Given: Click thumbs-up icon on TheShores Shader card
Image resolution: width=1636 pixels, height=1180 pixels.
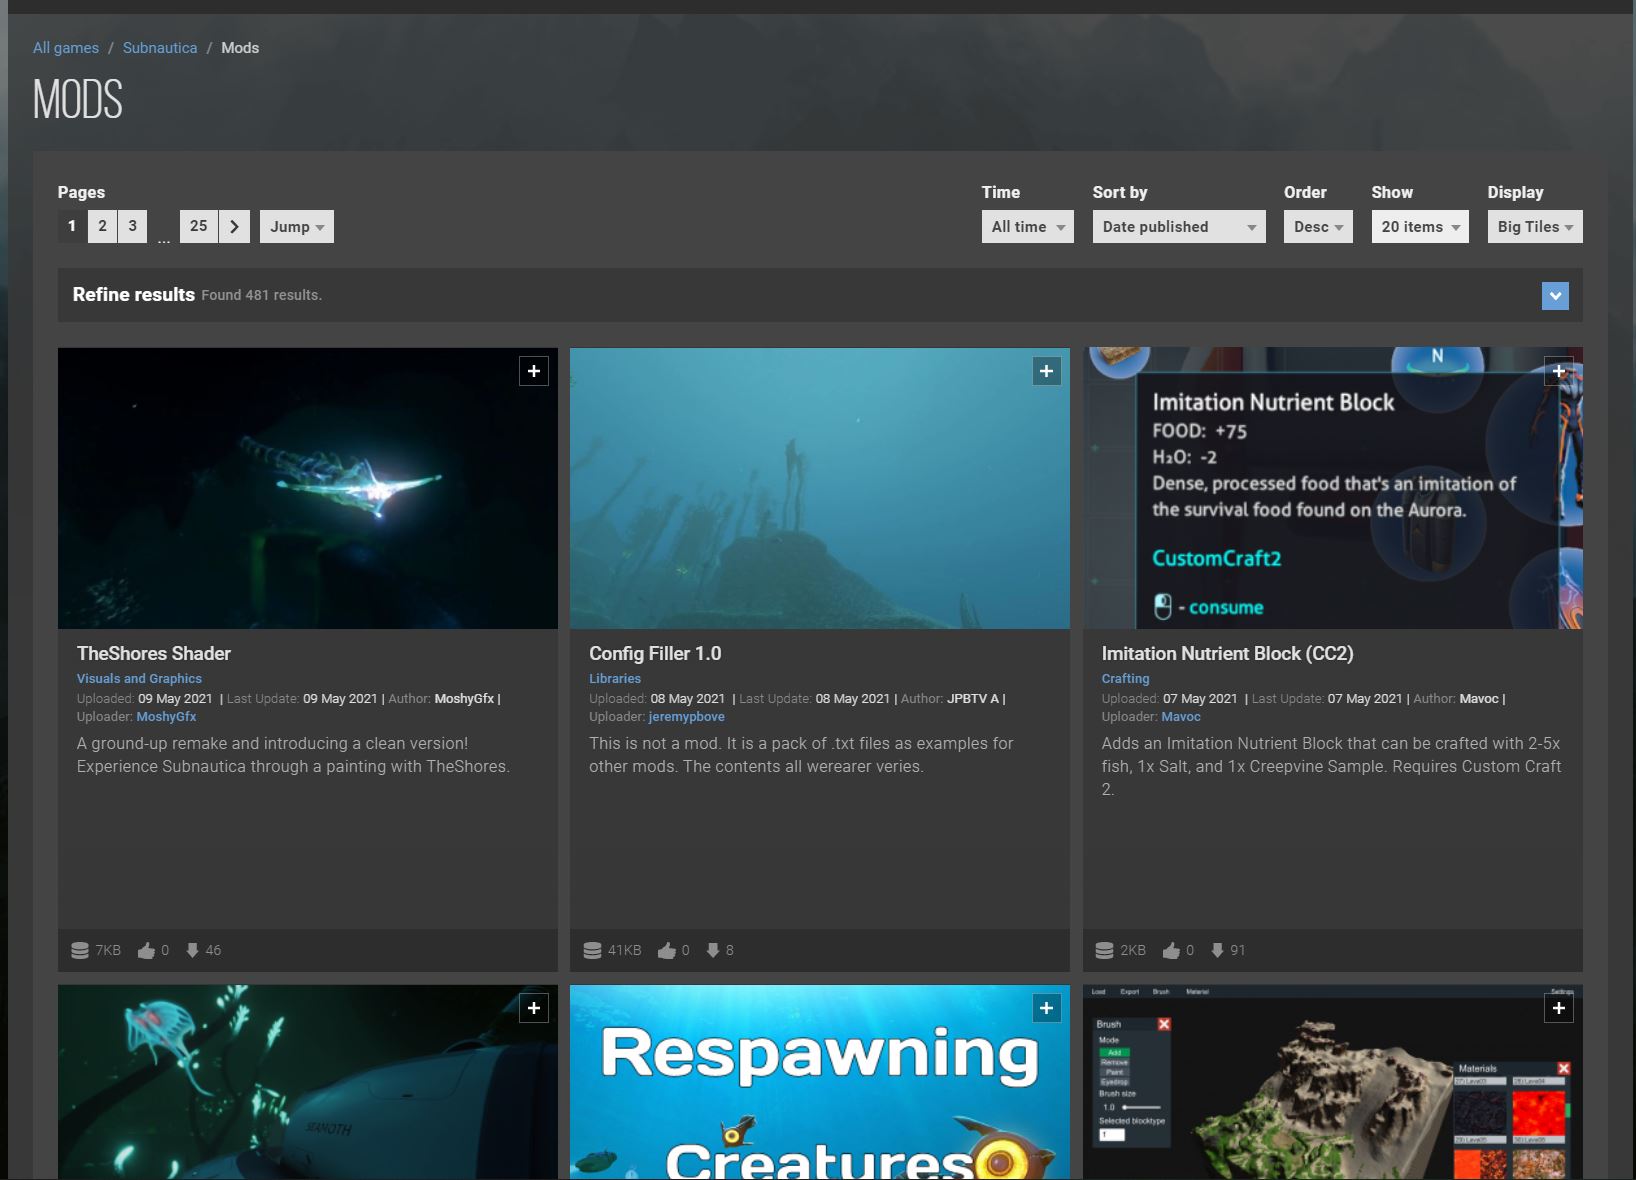Looking at the screenshot, I should click(x=146, y=950).
